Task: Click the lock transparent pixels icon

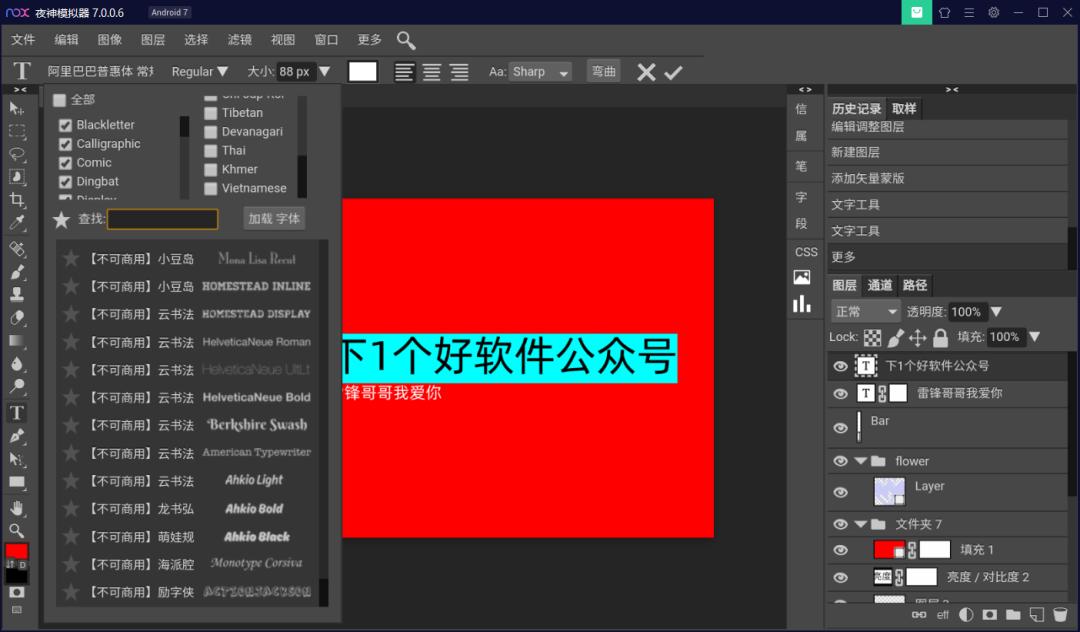Action: 874,337
